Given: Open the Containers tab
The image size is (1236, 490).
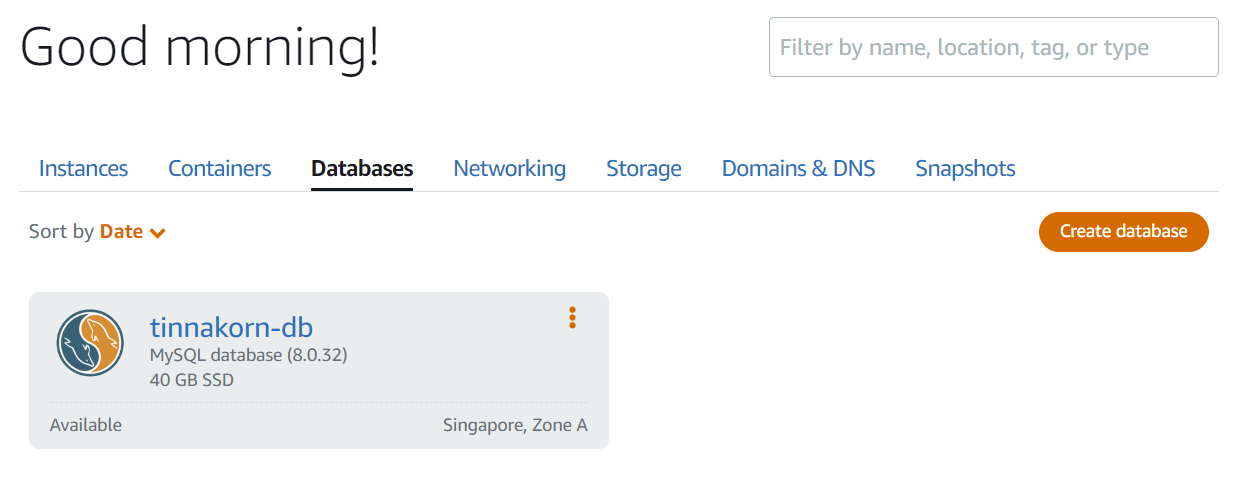Looking at the screenshot, I should coord(219,169).
